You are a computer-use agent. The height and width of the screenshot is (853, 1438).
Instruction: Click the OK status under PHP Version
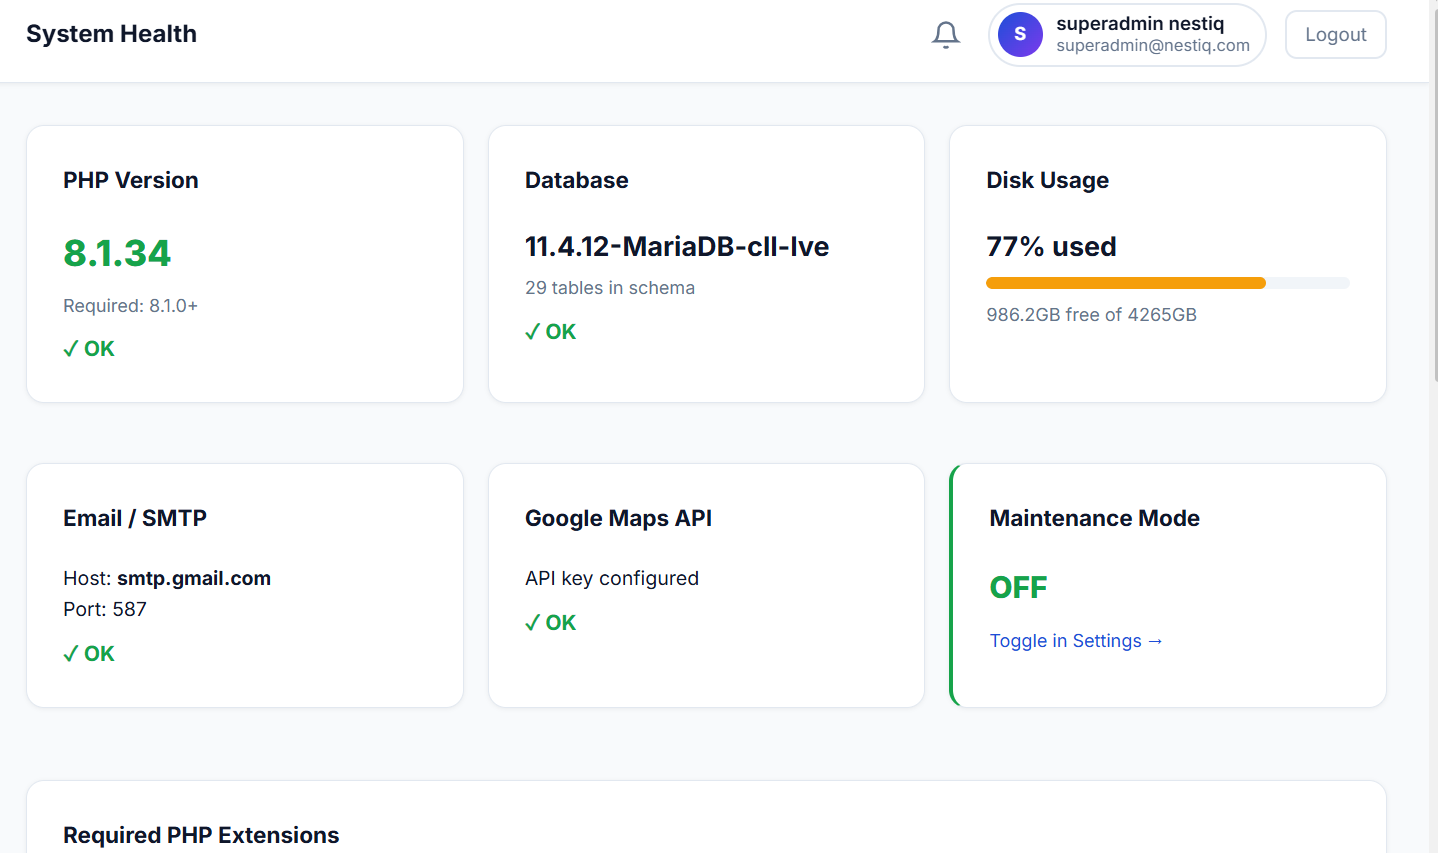(x=89, y=349)
